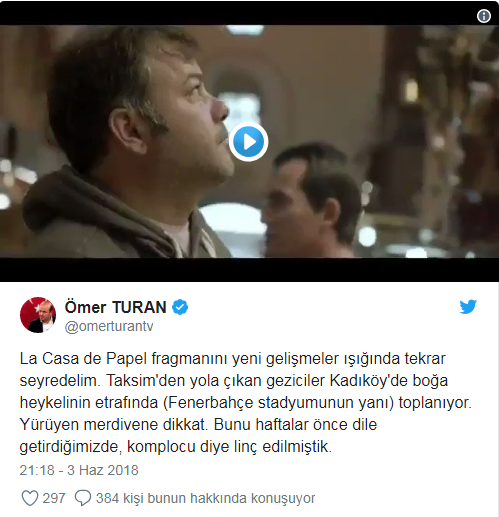This screenshot has width=499, height=517.
Task: Click the 297 like count
Action: pos(54,498)
